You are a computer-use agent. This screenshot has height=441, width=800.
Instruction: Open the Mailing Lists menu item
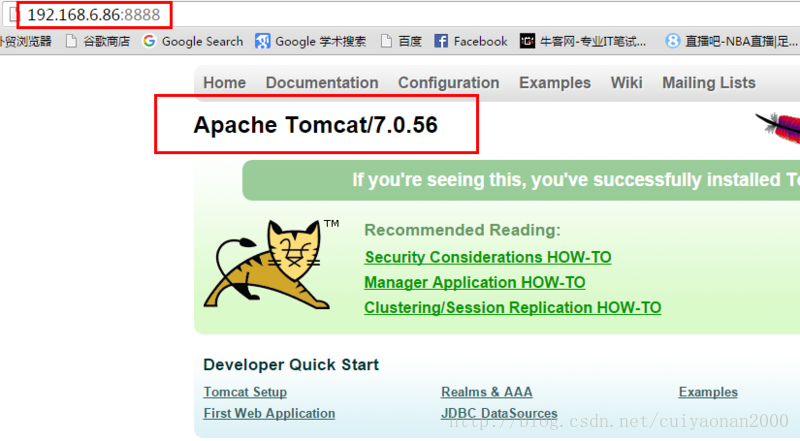pyautogui.click(x=709, y=83)
